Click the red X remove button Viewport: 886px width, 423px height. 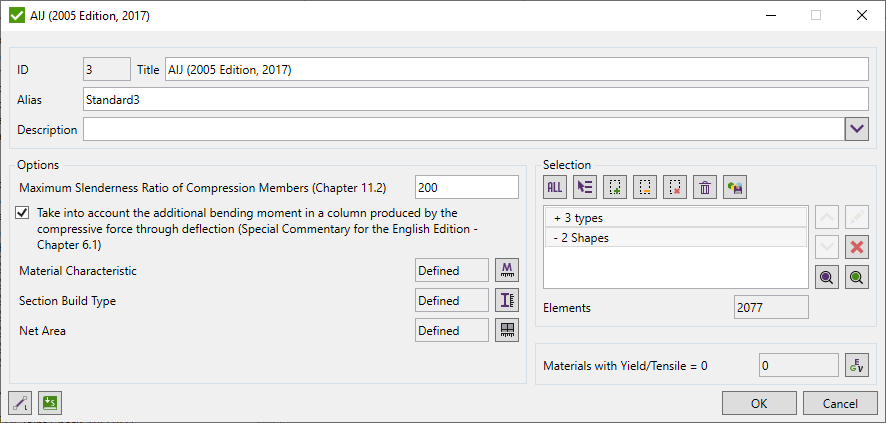(856, 247)
